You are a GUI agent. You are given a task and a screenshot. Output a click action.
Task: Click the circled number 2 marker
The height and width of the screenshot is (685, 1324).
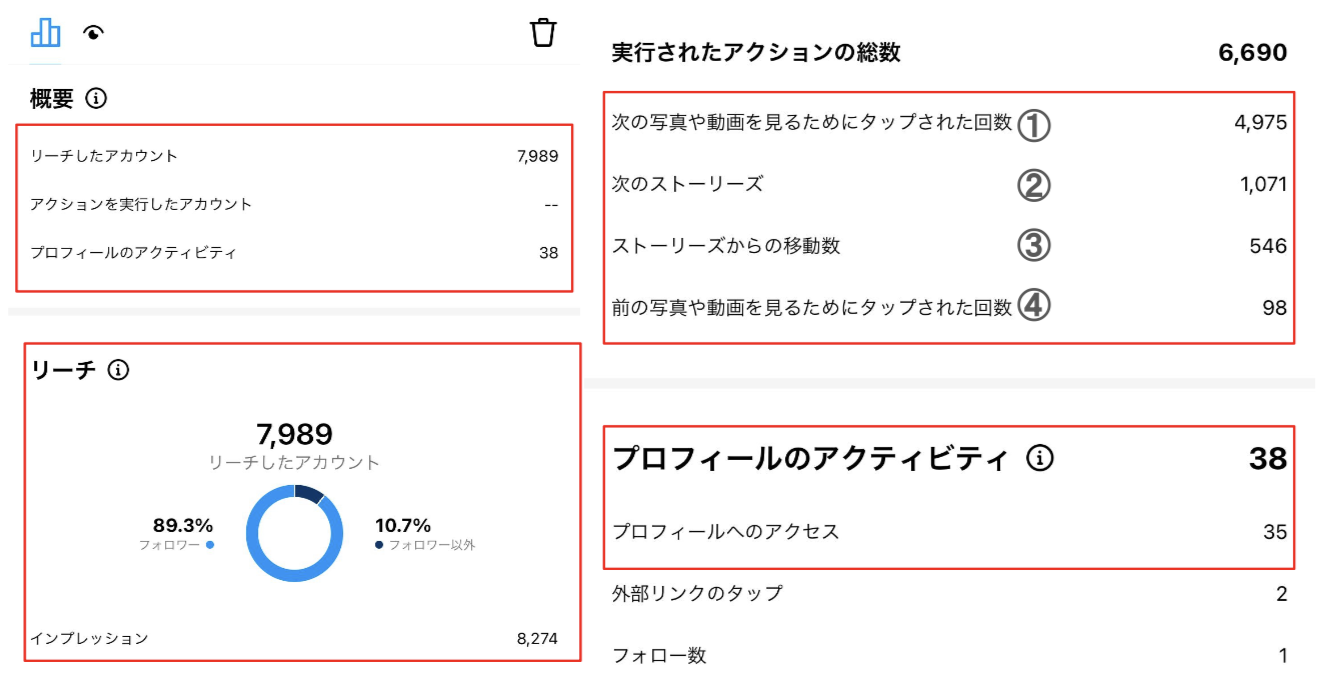click(x=1034, y=185)
